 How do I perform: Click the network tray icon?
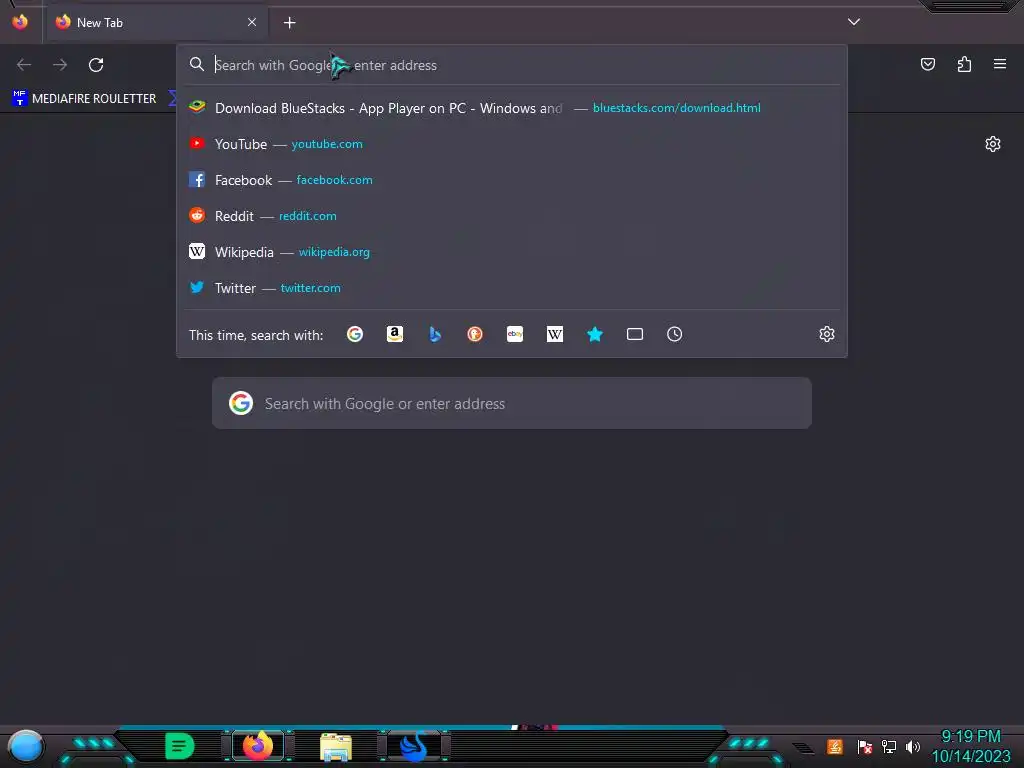pyautogui.click(x=889, y=746)
